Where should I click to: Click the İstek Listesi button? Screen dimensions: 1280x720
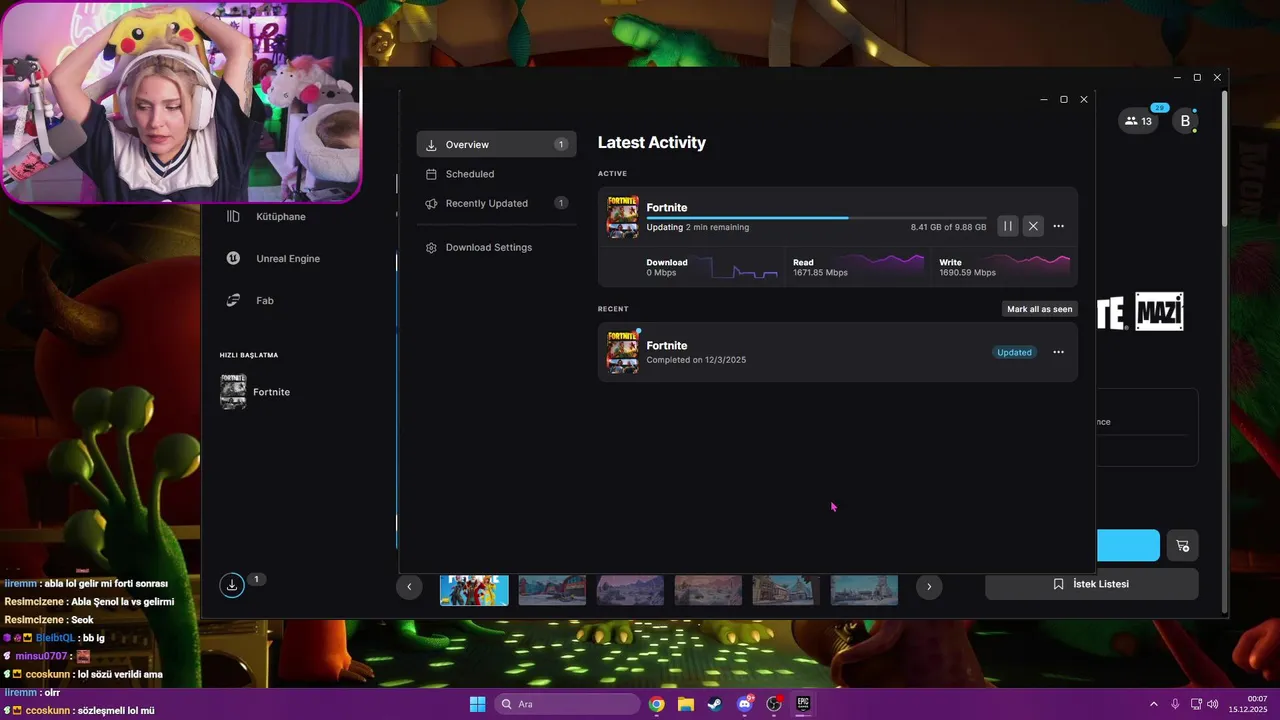(1091, 584)
